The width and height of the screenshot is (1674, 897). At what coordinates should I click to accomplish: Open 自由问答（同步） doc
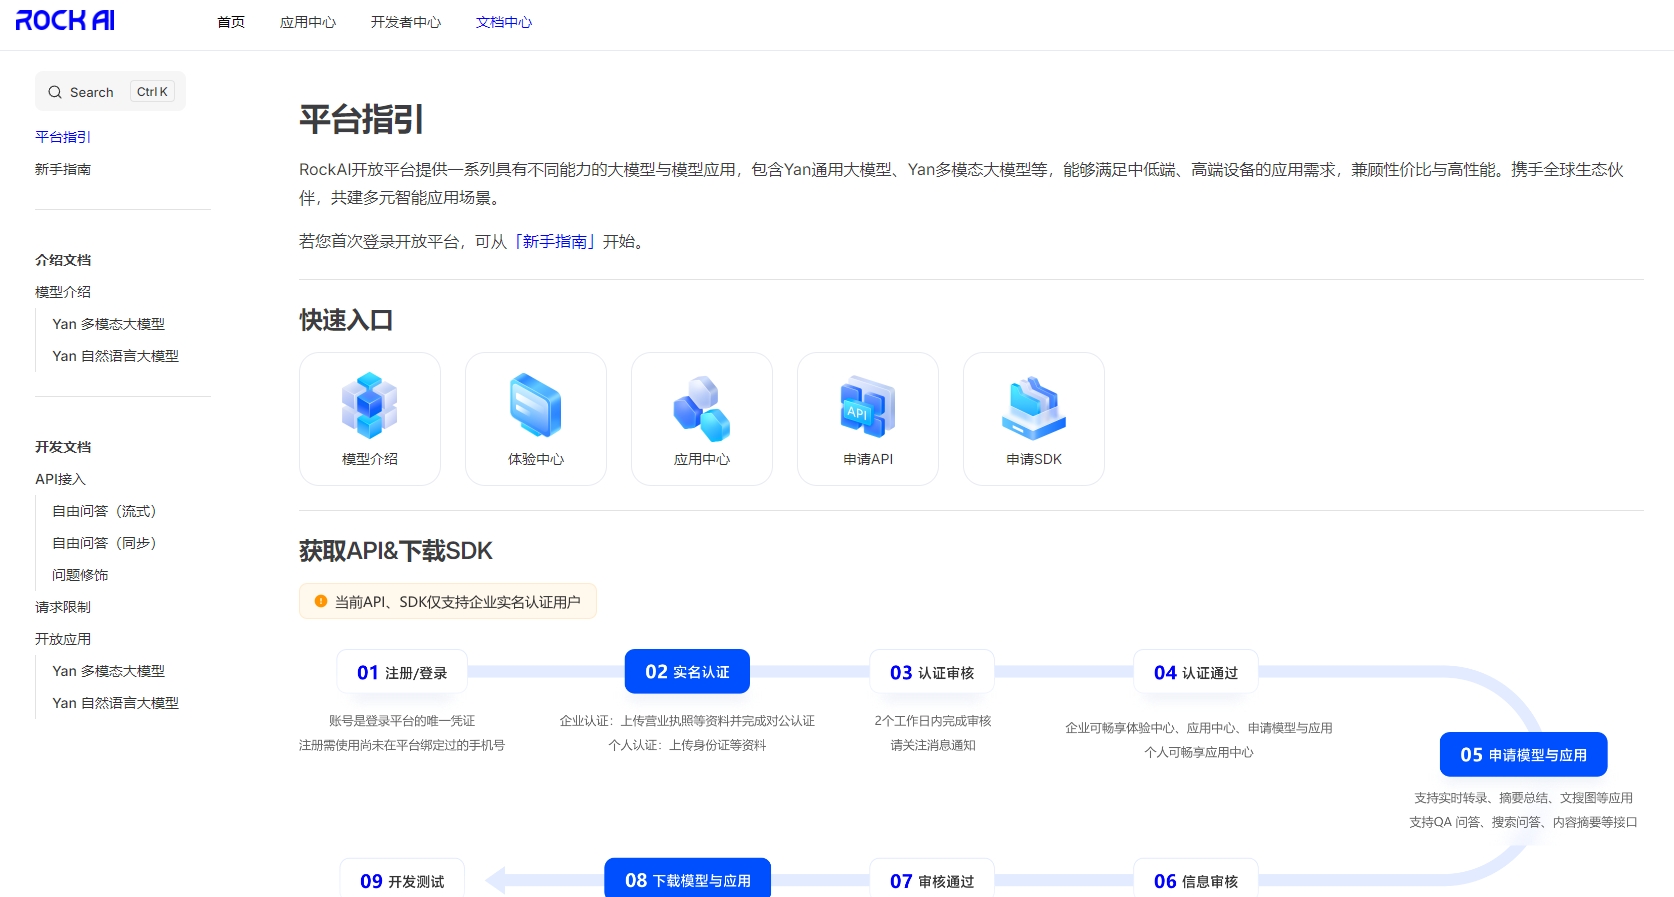click(x=105, y=543)
